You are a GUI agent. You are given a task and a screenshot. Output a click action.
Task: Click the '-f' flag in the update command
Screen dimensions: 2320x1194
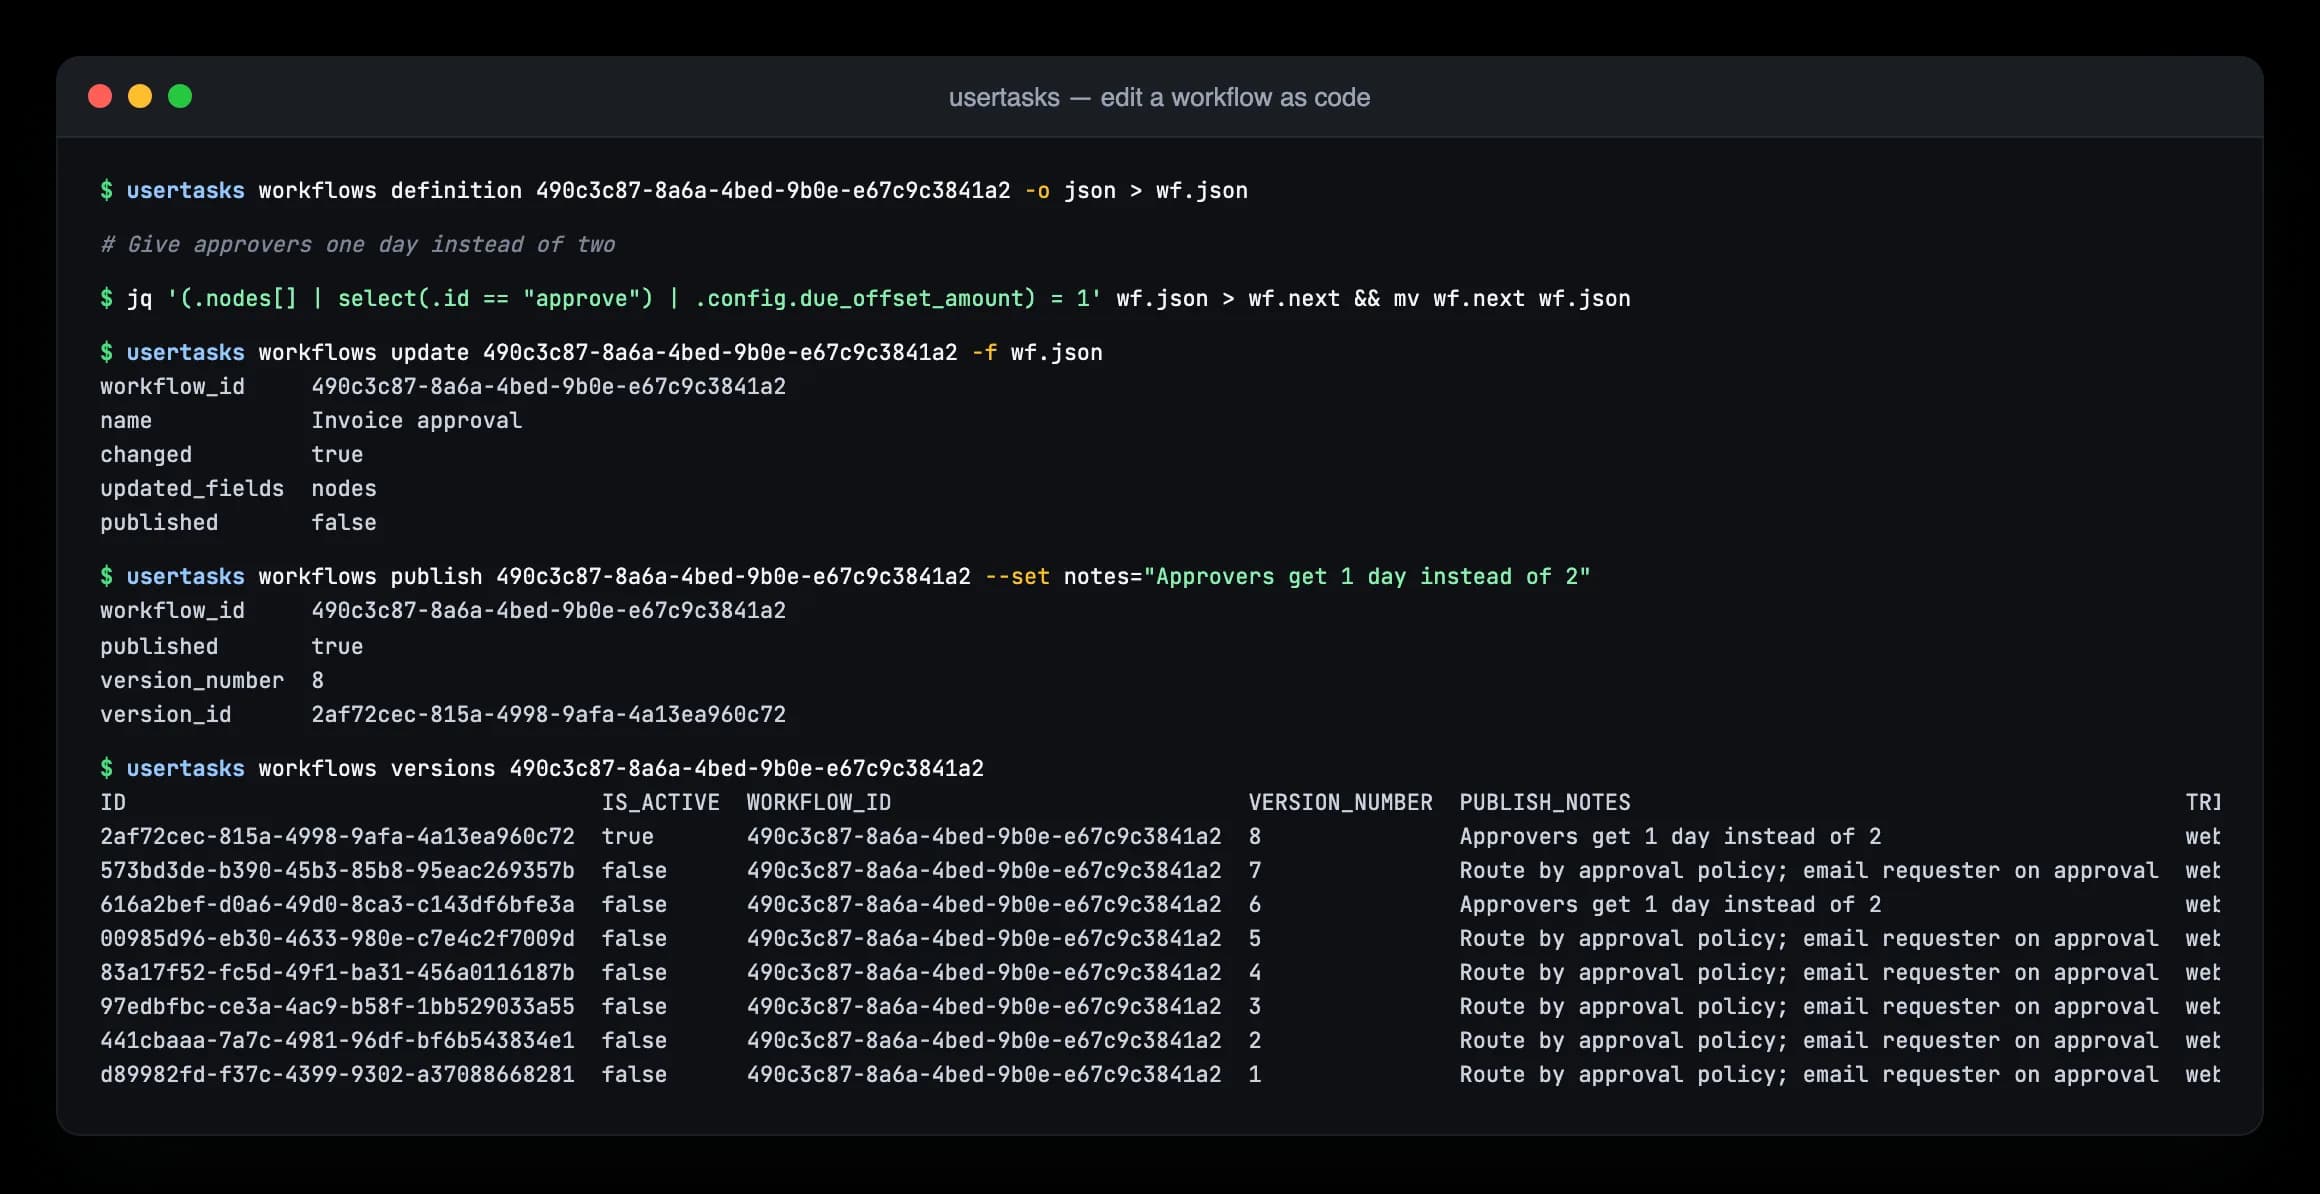pyautogui.click(x=984, y=352)
